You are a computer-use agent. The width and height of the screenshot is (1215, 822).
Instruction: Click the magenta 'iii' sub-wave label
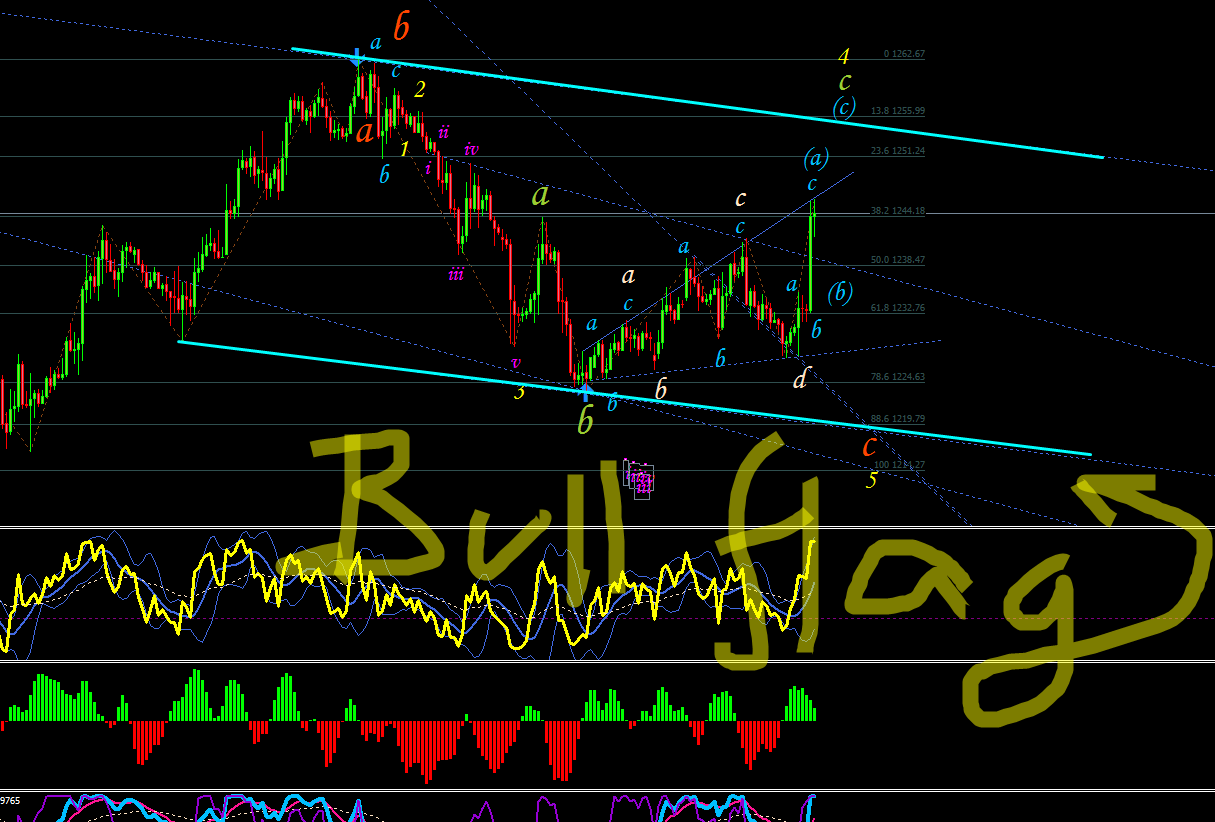click(x=456, y=274)
